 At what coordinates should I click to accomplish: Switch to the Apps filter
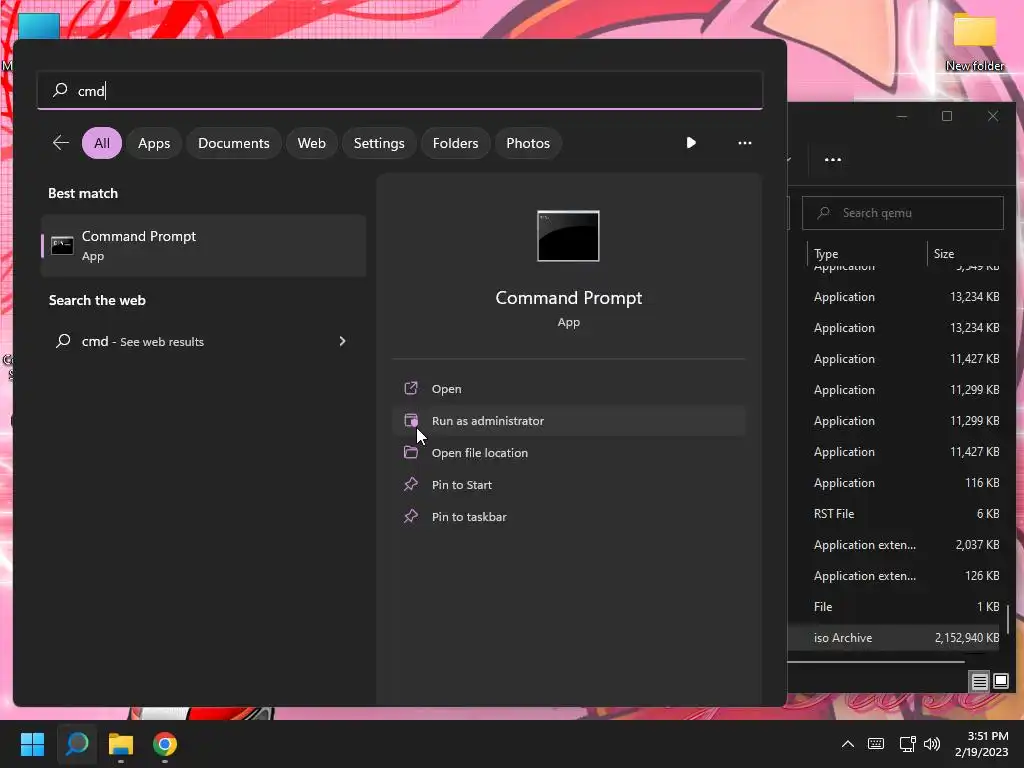(154, 143)
